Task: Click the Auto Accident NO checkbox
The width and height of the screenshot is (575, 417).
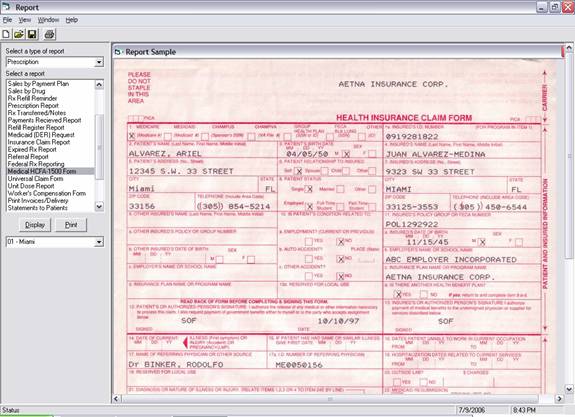Action: 340,259
